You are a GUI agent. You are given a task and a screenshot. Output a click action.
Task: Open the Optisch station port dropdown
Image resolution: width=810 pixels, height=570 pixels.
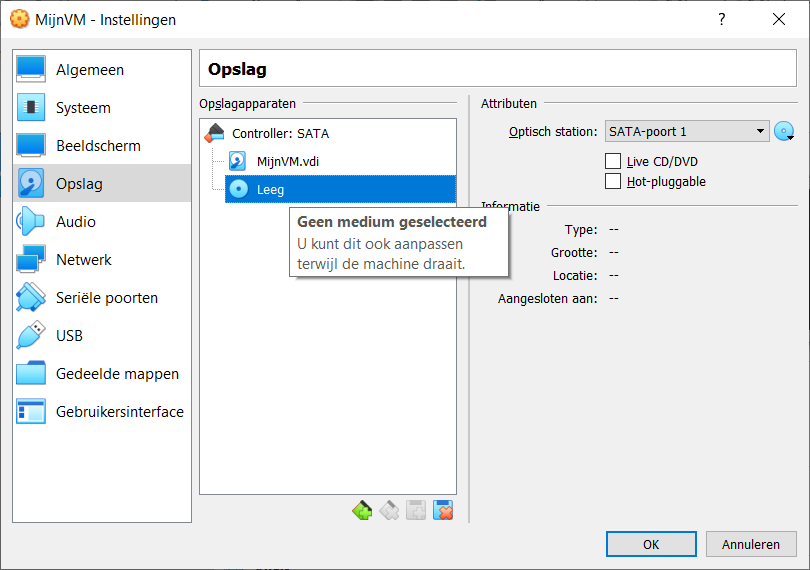[x=686, y=131]
